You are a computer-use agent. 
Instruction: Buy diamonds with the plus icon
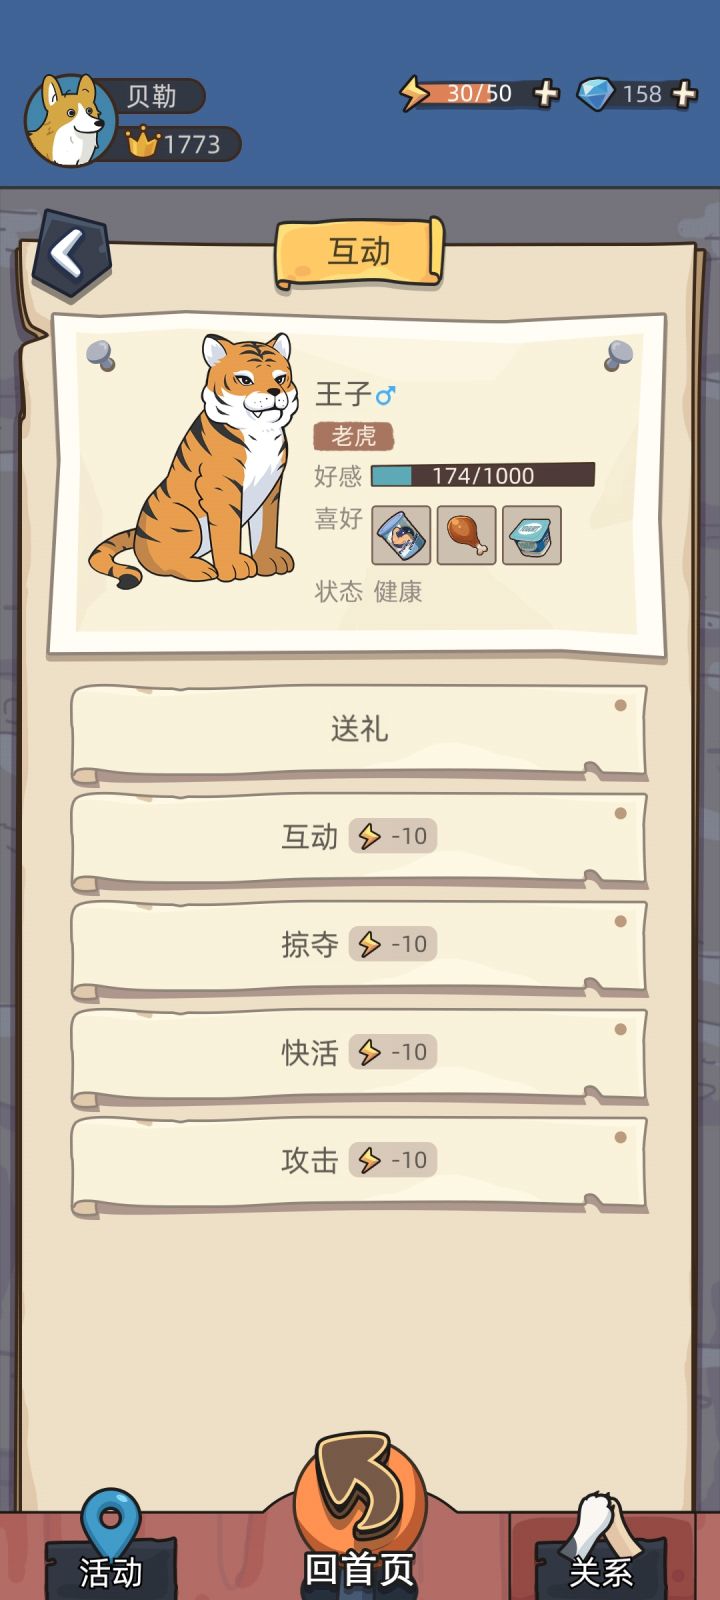684,94
